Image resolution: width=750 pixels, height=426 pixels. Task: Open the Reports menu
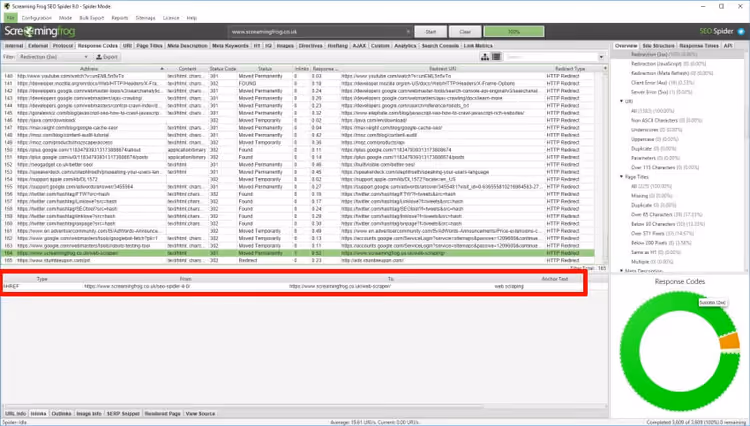click(120, 18)
